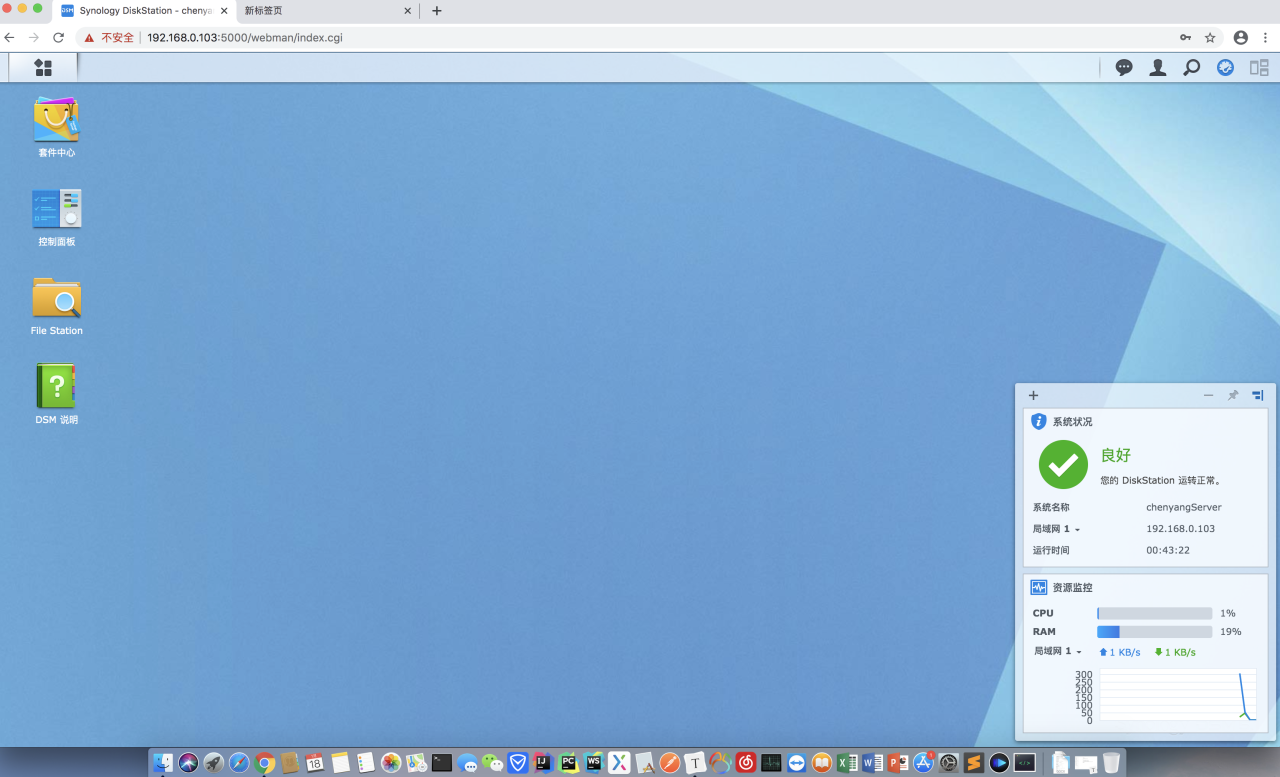Open Finder from the Dock

[x=163, y=763]
